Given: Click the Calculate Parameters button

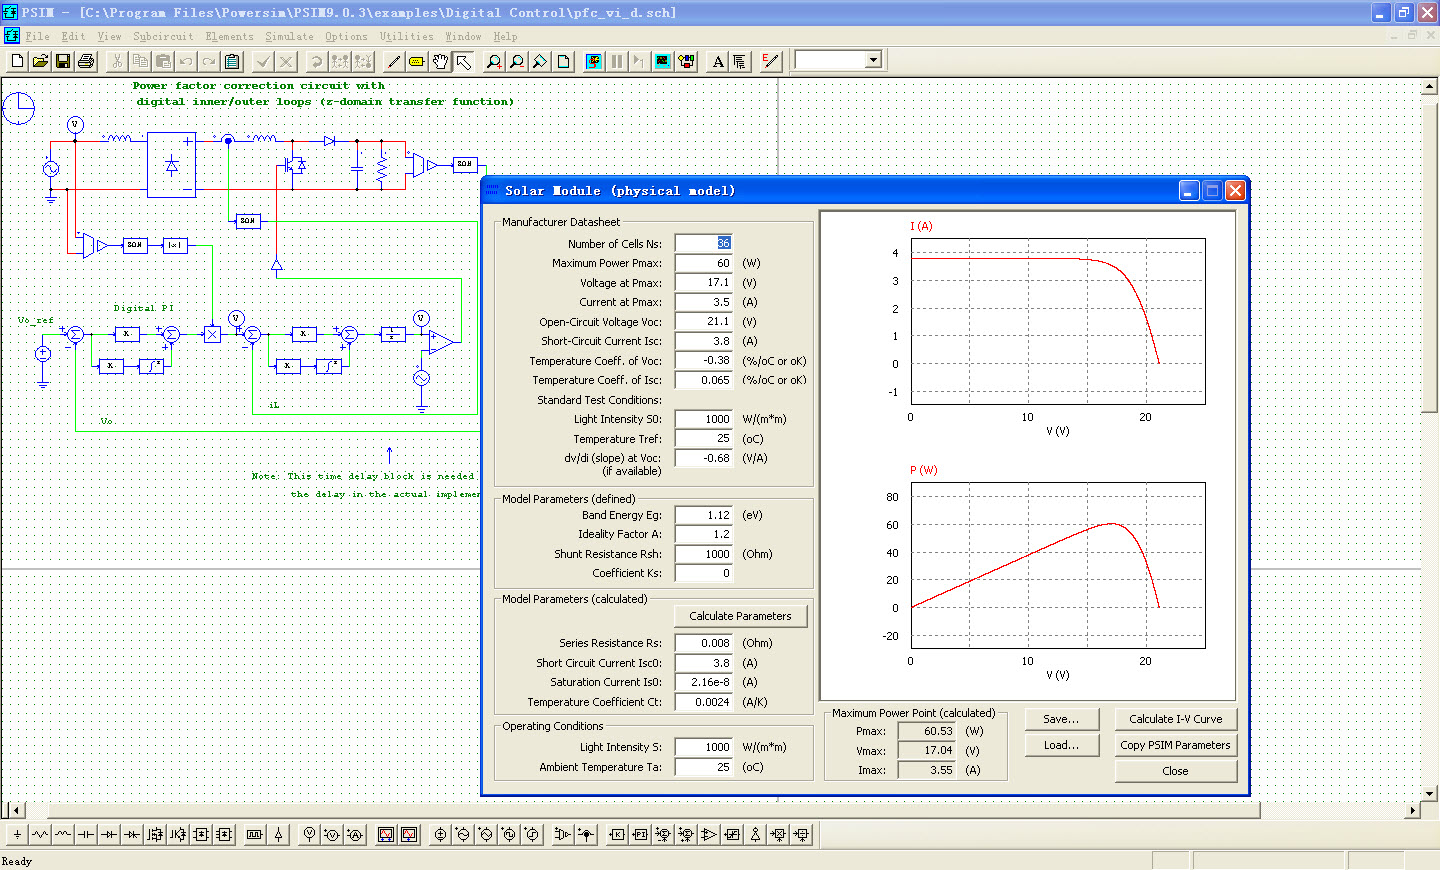Looking at the screenshot, I should coord(740,616).
